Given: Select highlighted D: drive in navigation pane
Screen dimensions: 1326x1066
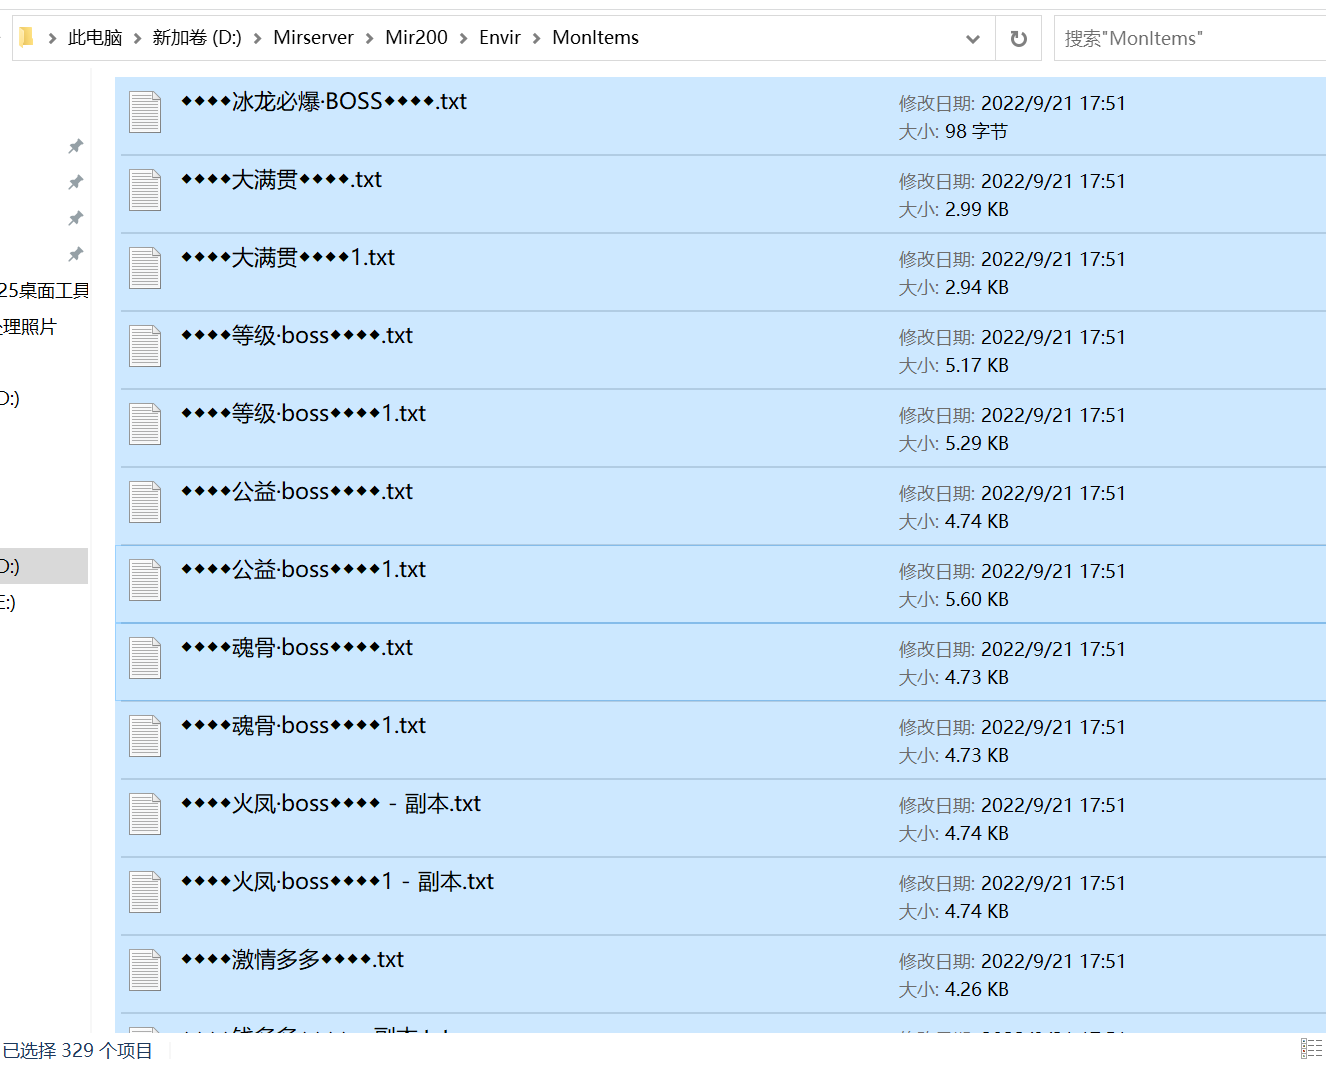Looking at the screenshot, I should (44, 566).
